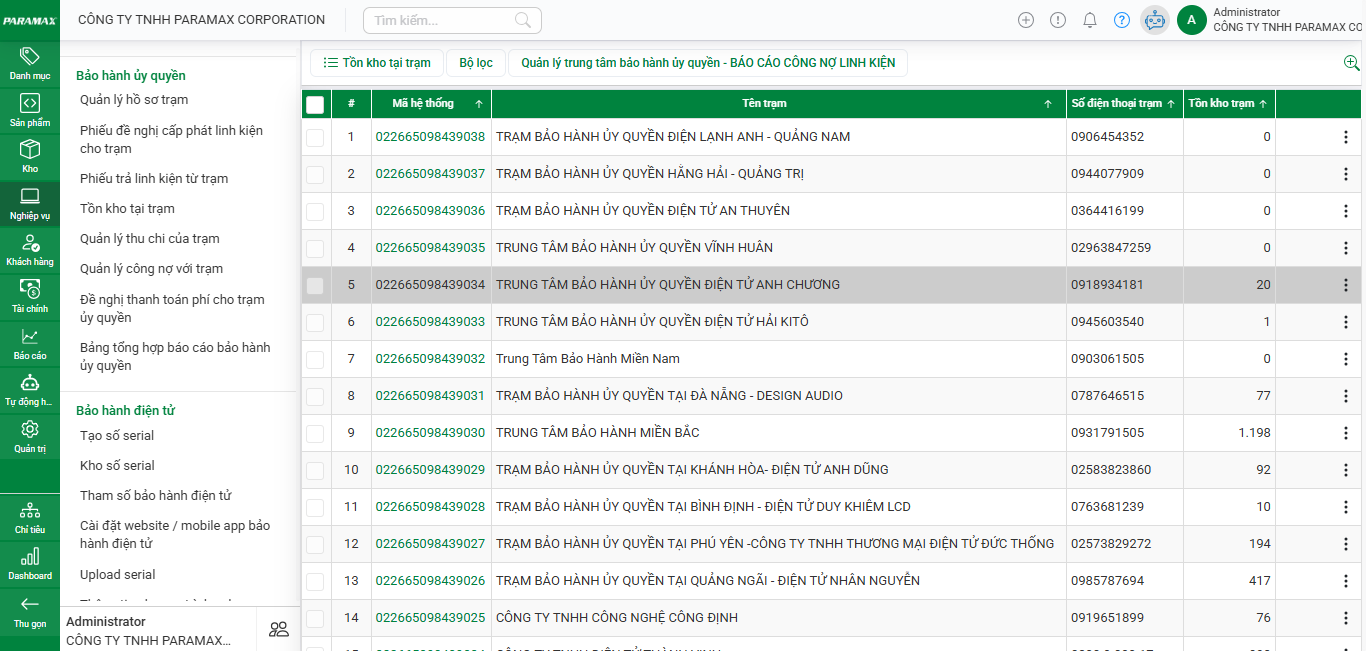Open the Quản trị gear icon
Viewport: 1366px width, 651px height.
click(x=30, y=430)
